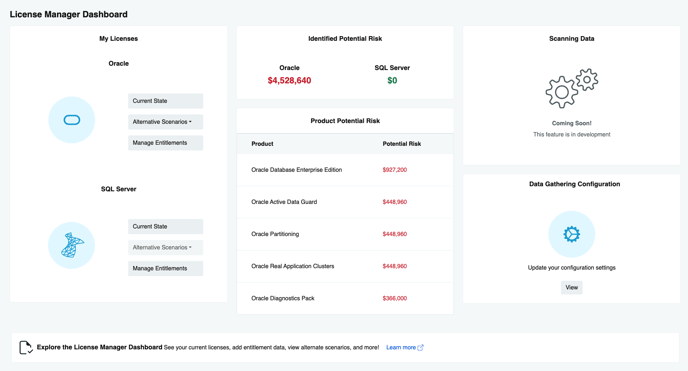
Task: Click the $366,000 risk value
Action: point(394,298)
